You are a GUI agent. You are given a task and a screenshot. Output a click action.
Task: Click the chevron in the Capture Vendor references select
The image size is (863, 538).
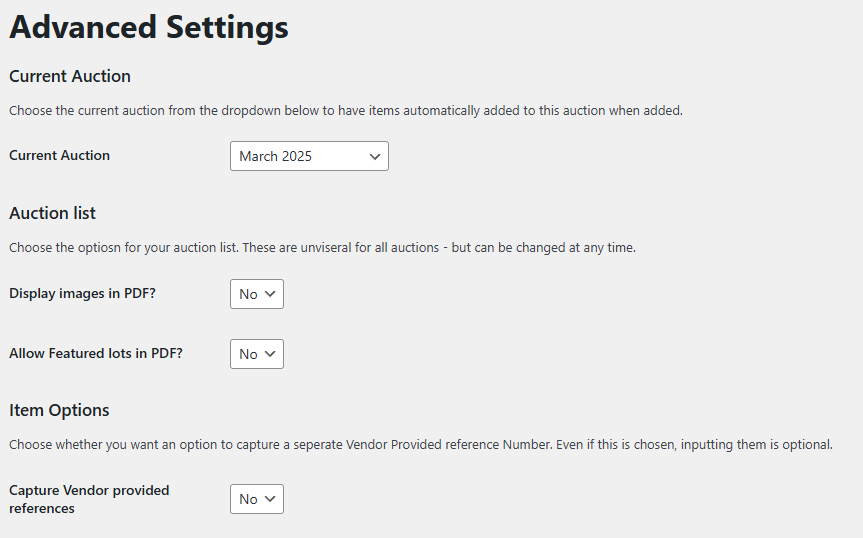click(x=270, y=499)
